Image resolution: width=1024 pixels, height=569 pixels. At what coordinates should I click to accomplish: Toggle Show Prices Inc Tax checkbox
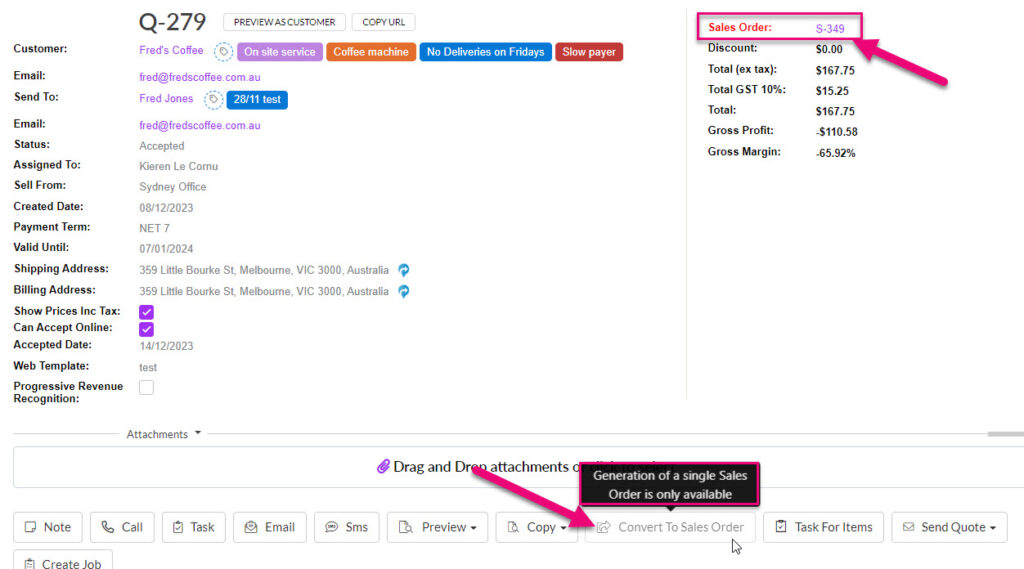pos(146,312)
